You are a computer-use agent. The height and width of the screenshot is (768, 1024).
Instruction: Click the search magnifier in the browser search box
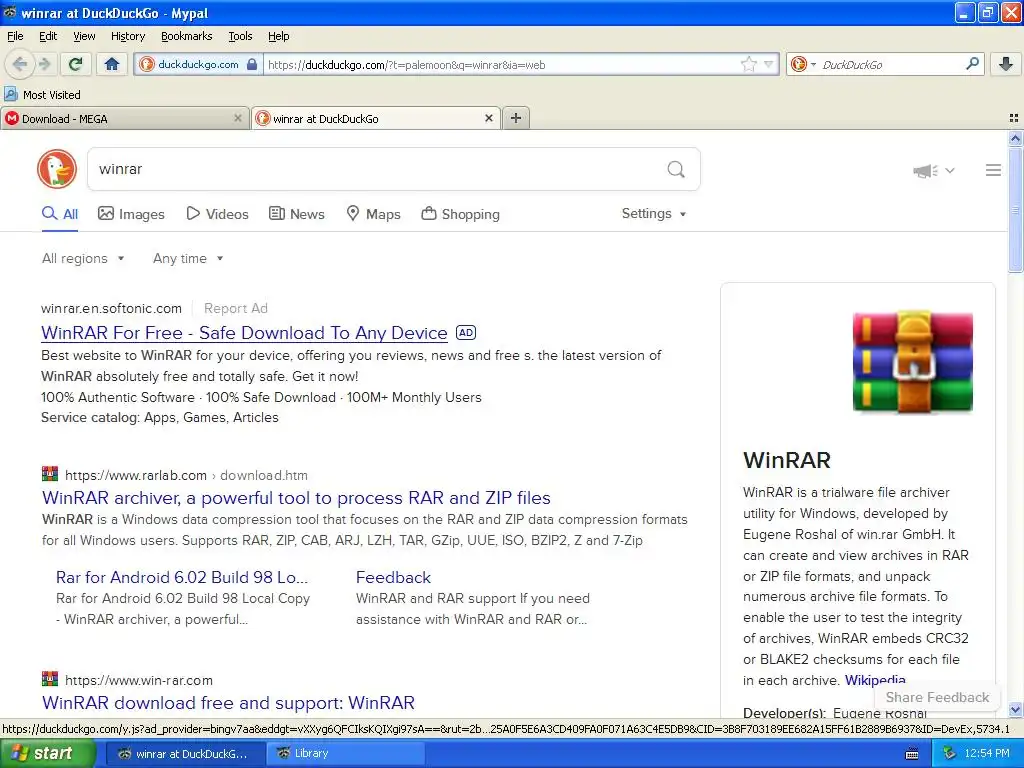click(972, 64)
